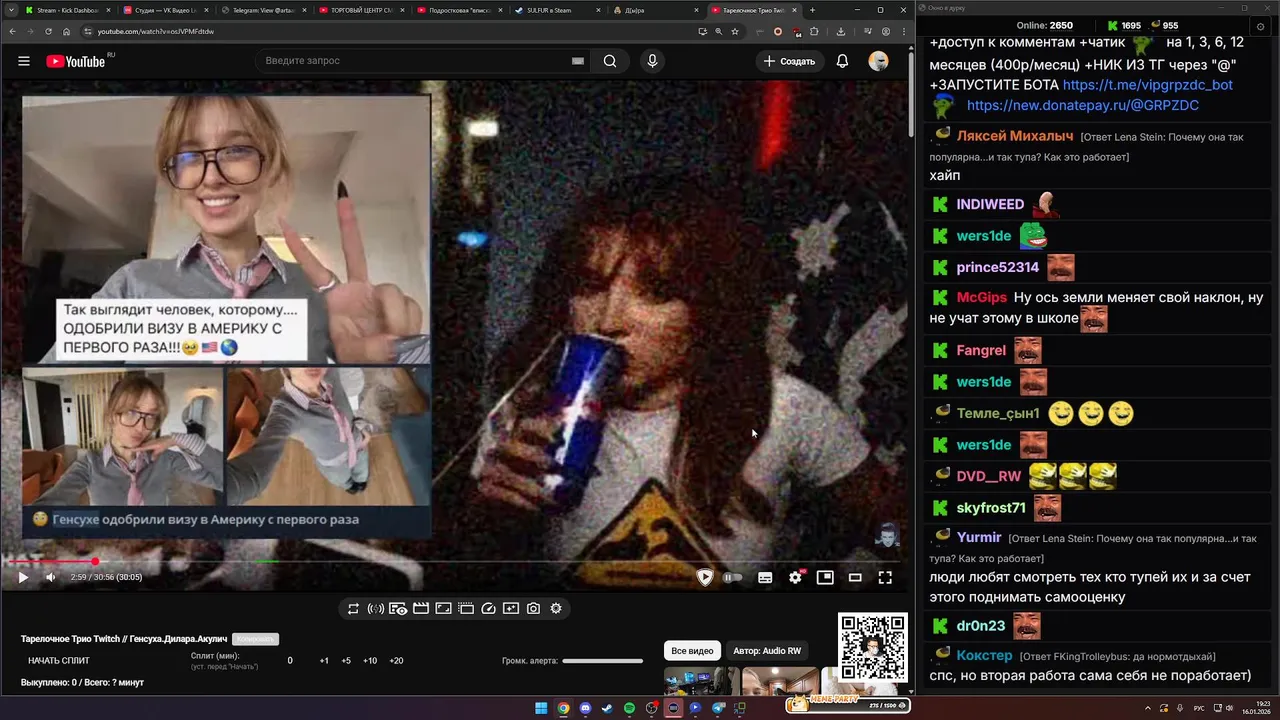
Task: Click the QR code image below the player
Action: click(873, 648)
